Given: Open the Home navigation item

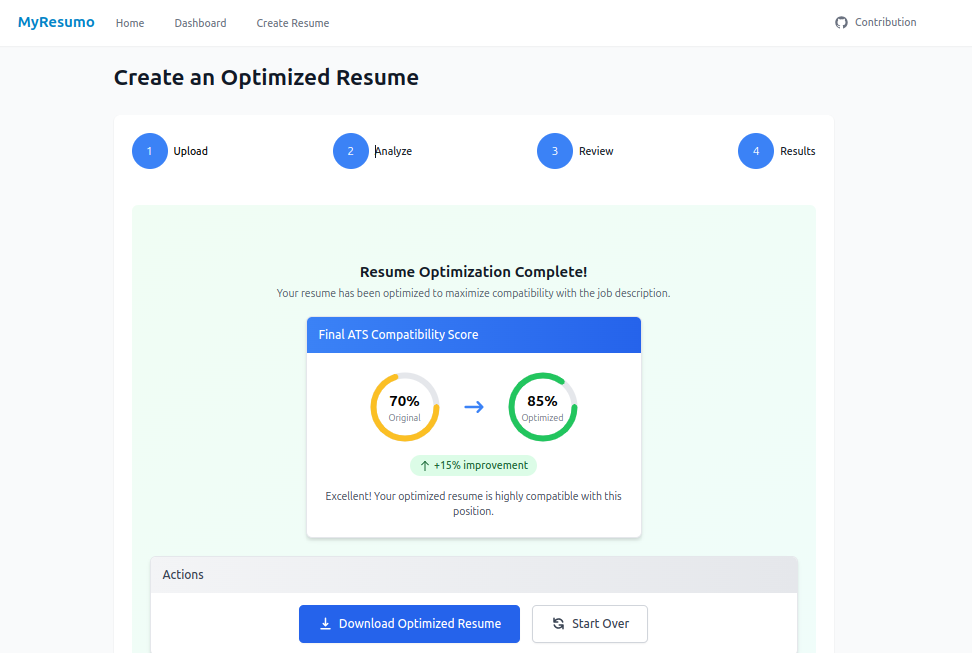Looking at the screenshot, I should [x=129, y=22].
